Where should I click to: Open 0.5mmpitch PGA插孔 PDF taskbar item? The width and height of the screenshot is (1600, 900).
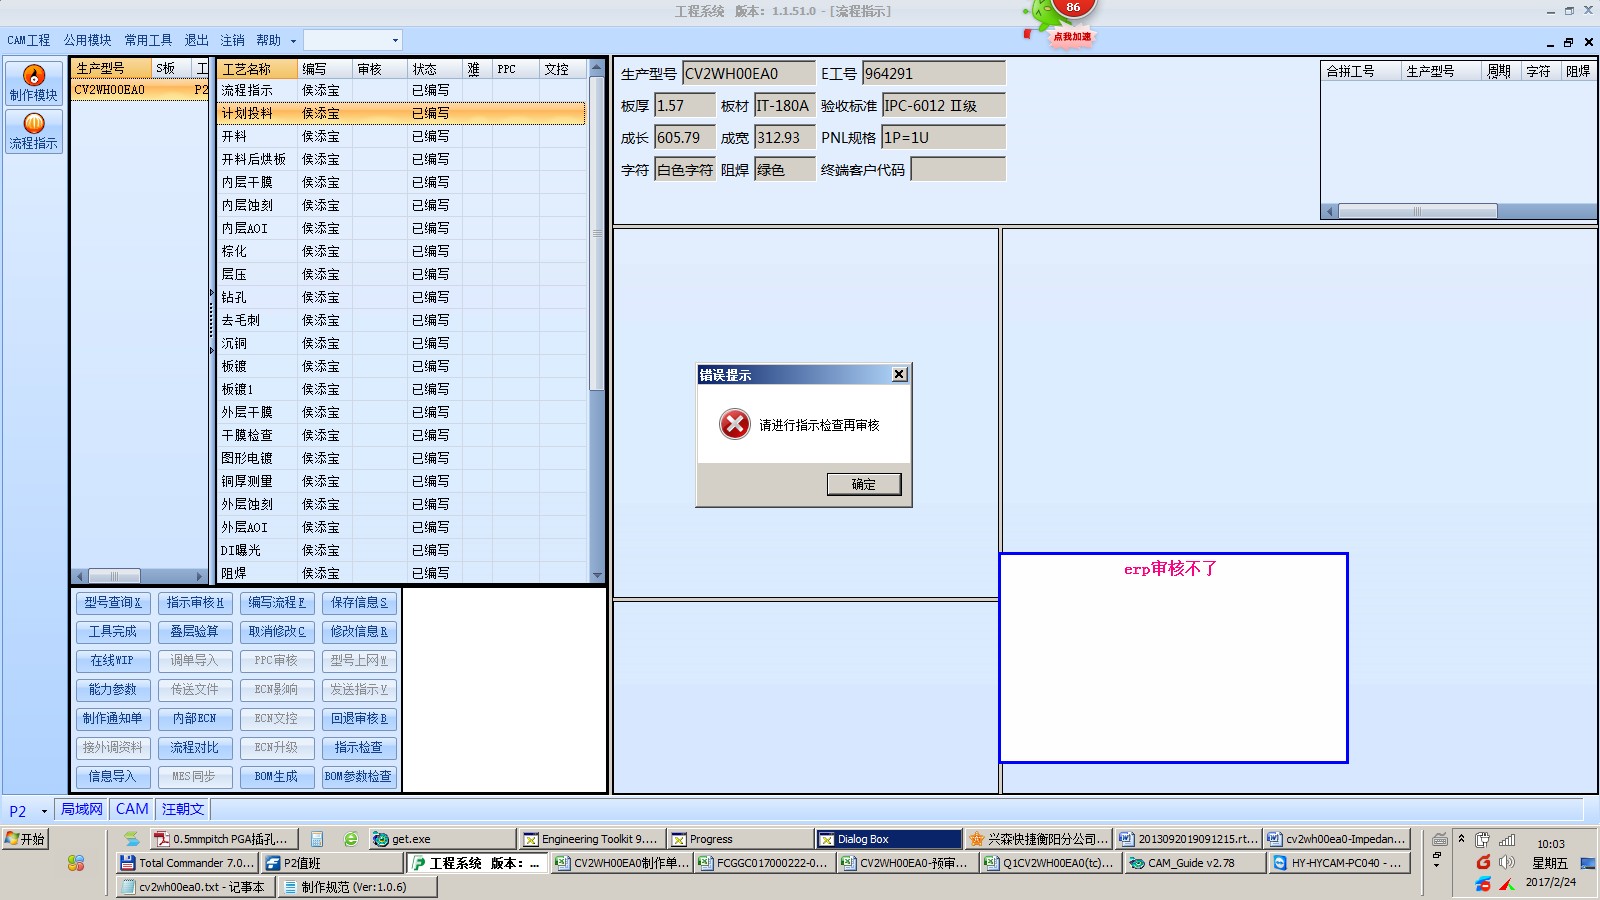click(222, 839)
